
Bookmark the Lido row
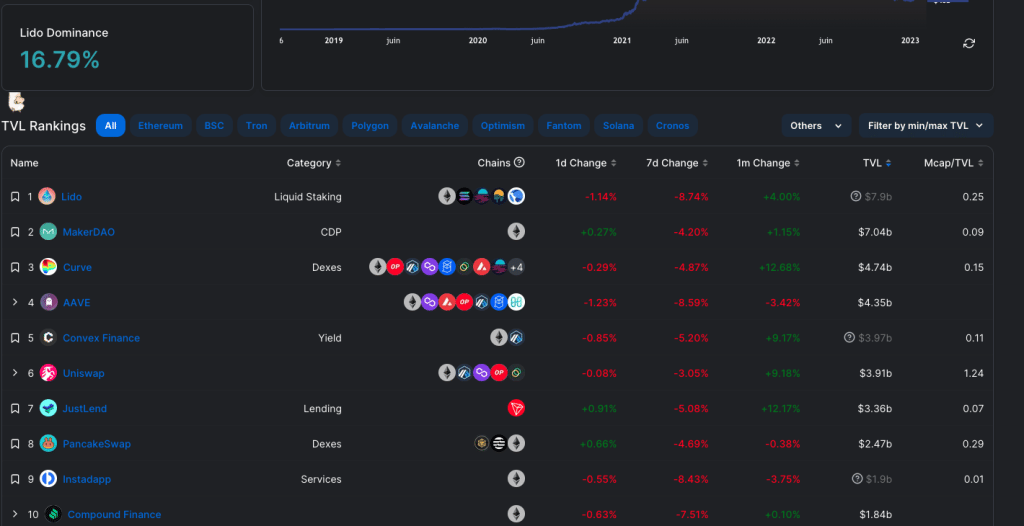[15, 197]
